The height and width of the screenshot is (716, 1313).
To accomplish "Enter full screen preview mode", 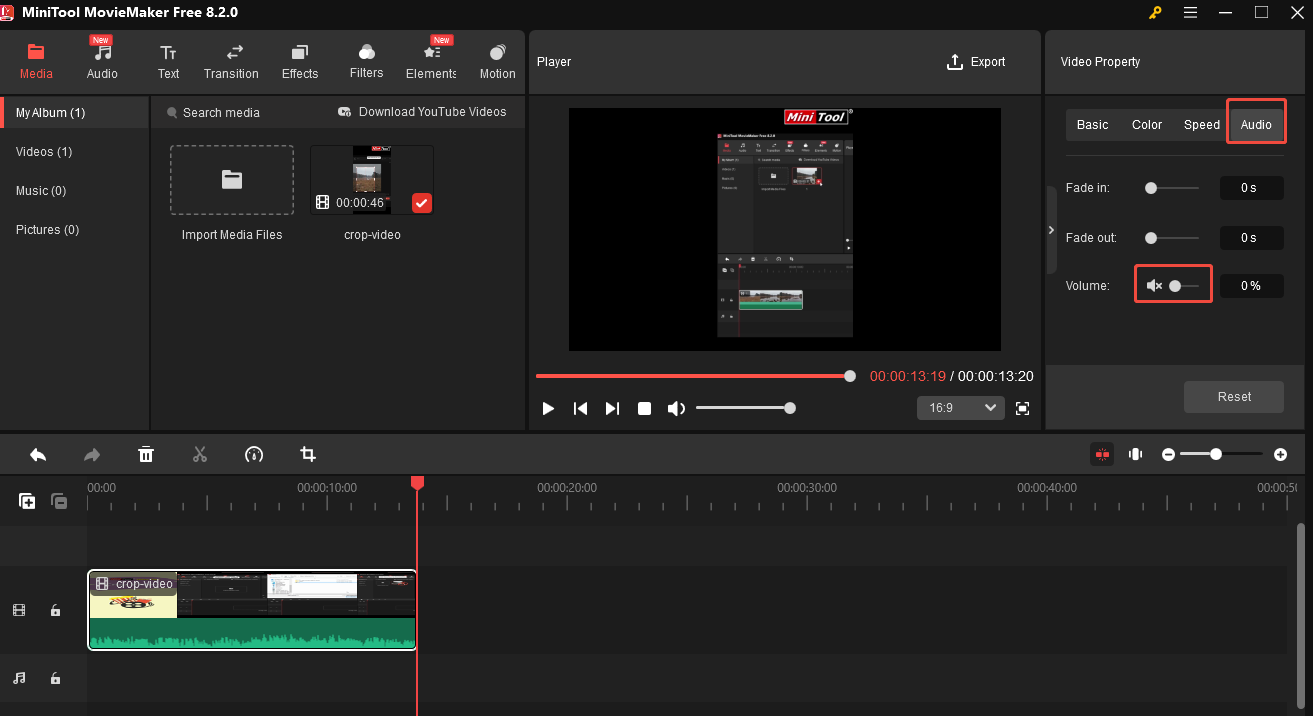I will [x=1022, y=408].
